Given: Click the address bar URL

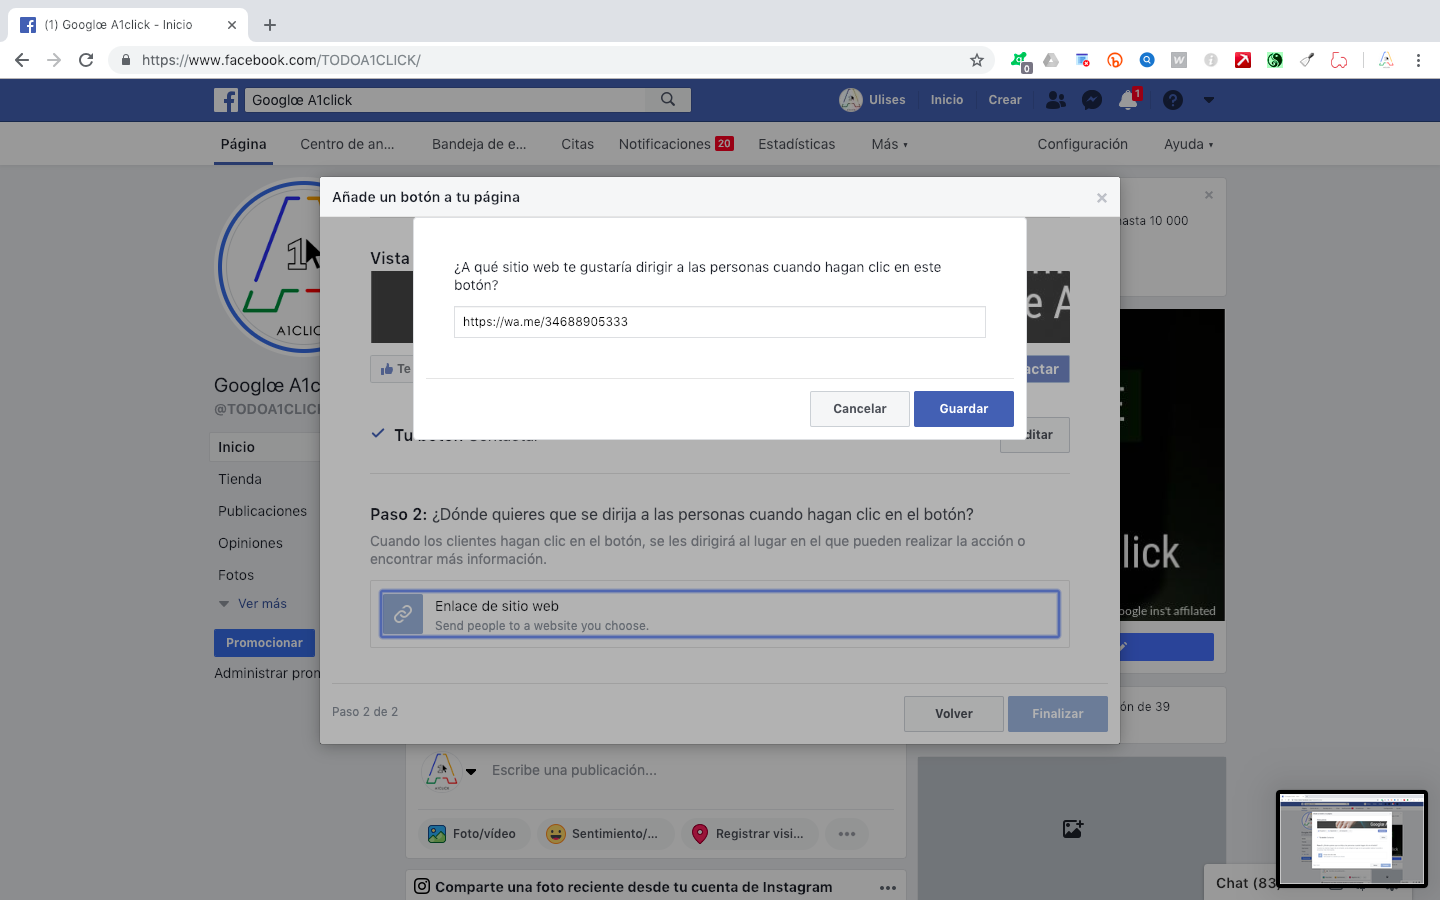Looking at the screenshot, I should [281, 60].
